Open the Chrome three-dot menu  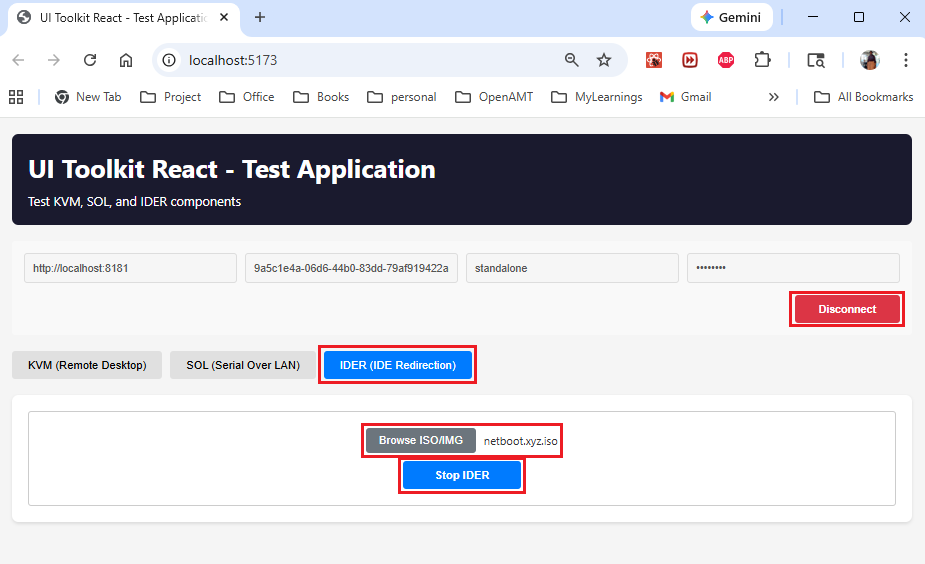click(906, 60)
